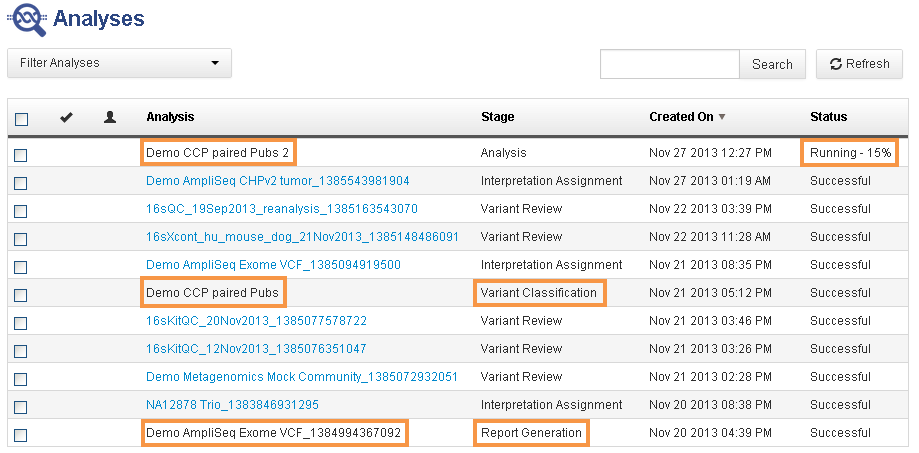Open Demo AmpliSeq CHPv2 tumor analysis link
919x453 pixels.
[x=277, y=181]
